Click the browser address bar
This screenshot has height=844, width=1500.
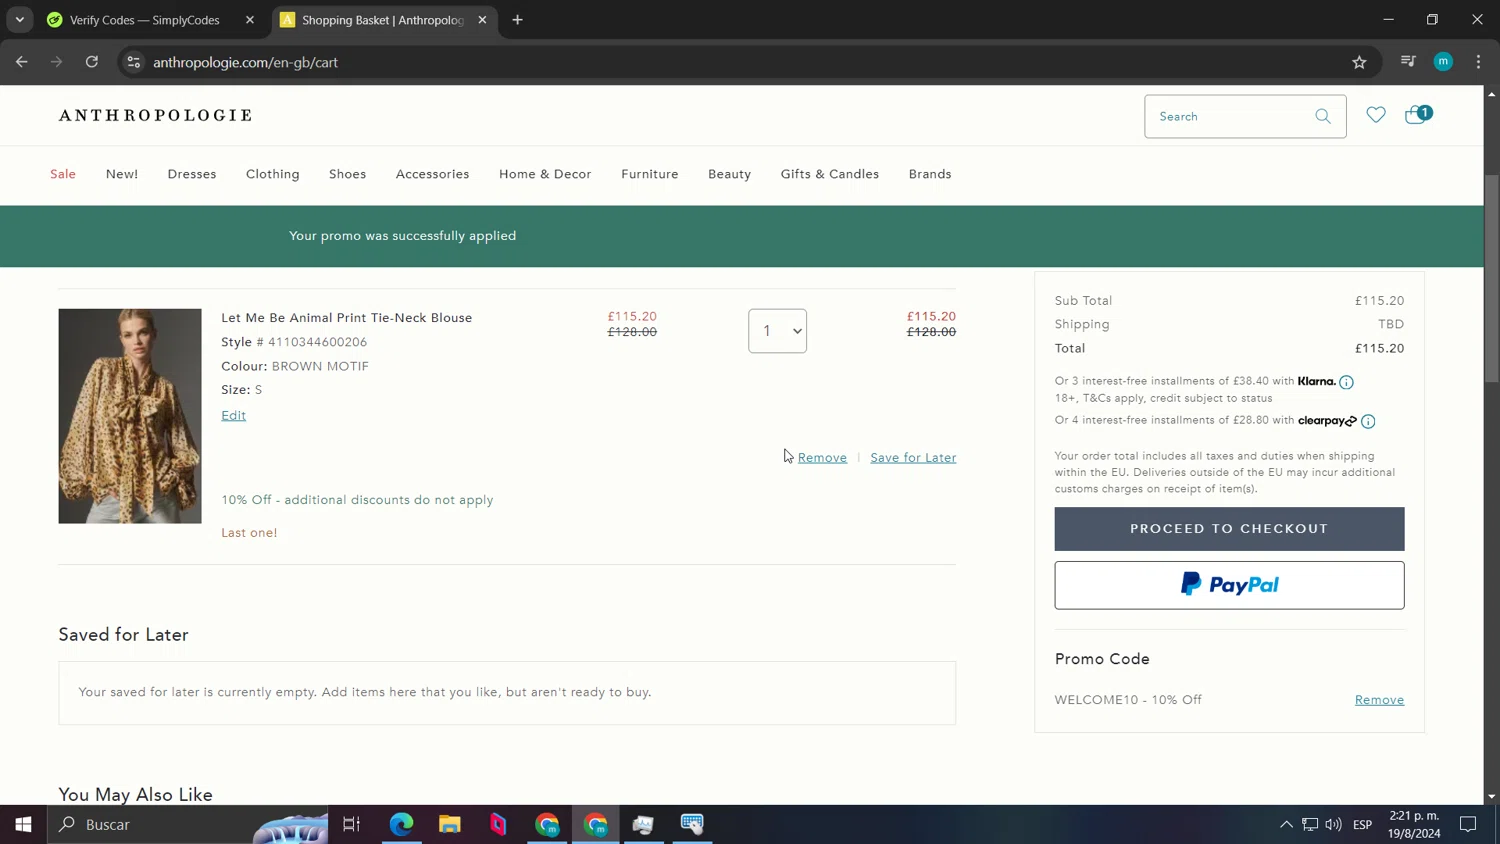coord(740,62)
